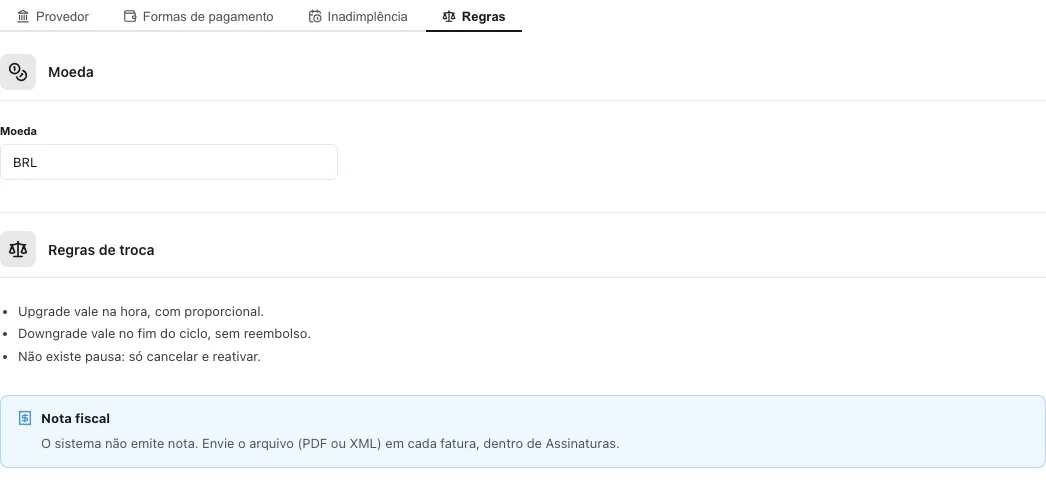Select the Regras tab
The width and height of the screenshot is (1046, 501).
(474, 17)
